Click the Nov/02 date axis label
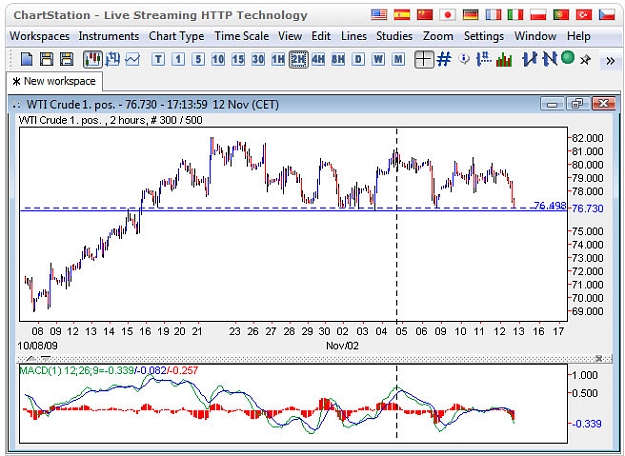Viewport: 625px width, 456px height. [342, 346]
